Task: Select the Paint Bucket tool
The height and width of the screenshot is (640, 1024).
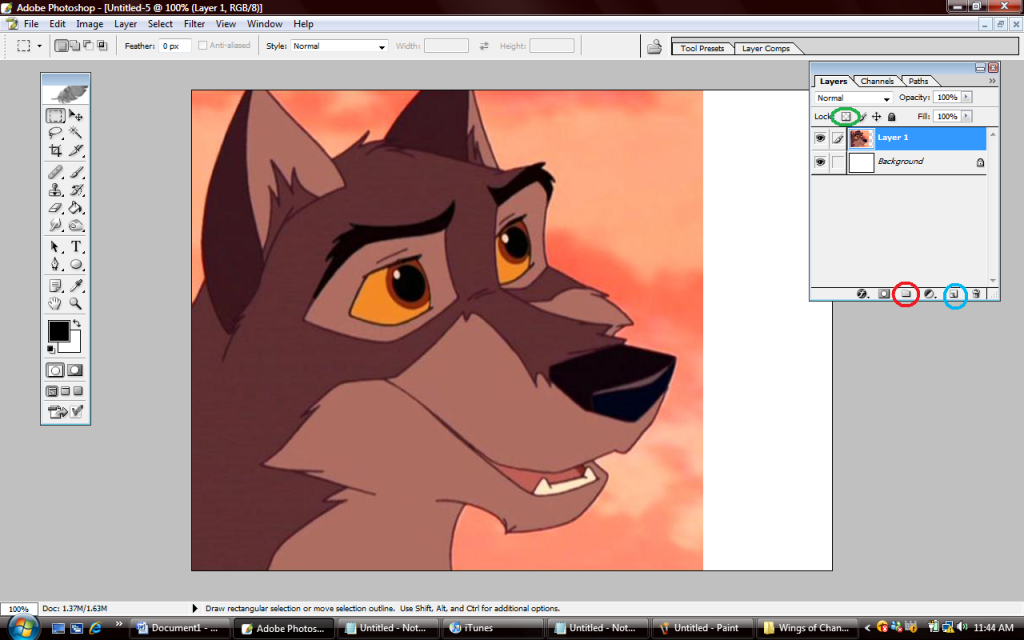Action: 76,208
